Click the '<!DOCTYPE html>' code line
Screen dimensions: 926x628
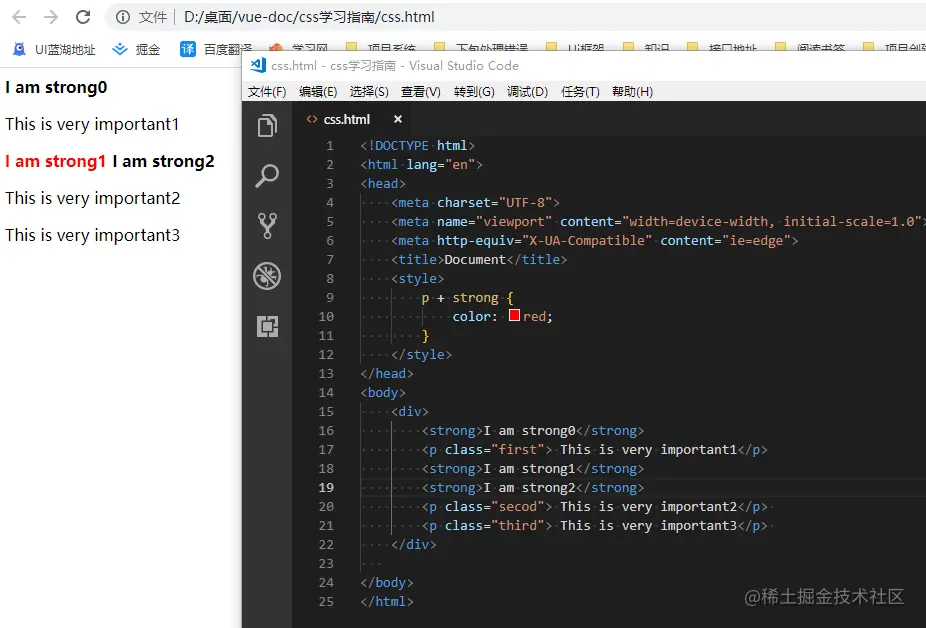click(418, 145)
